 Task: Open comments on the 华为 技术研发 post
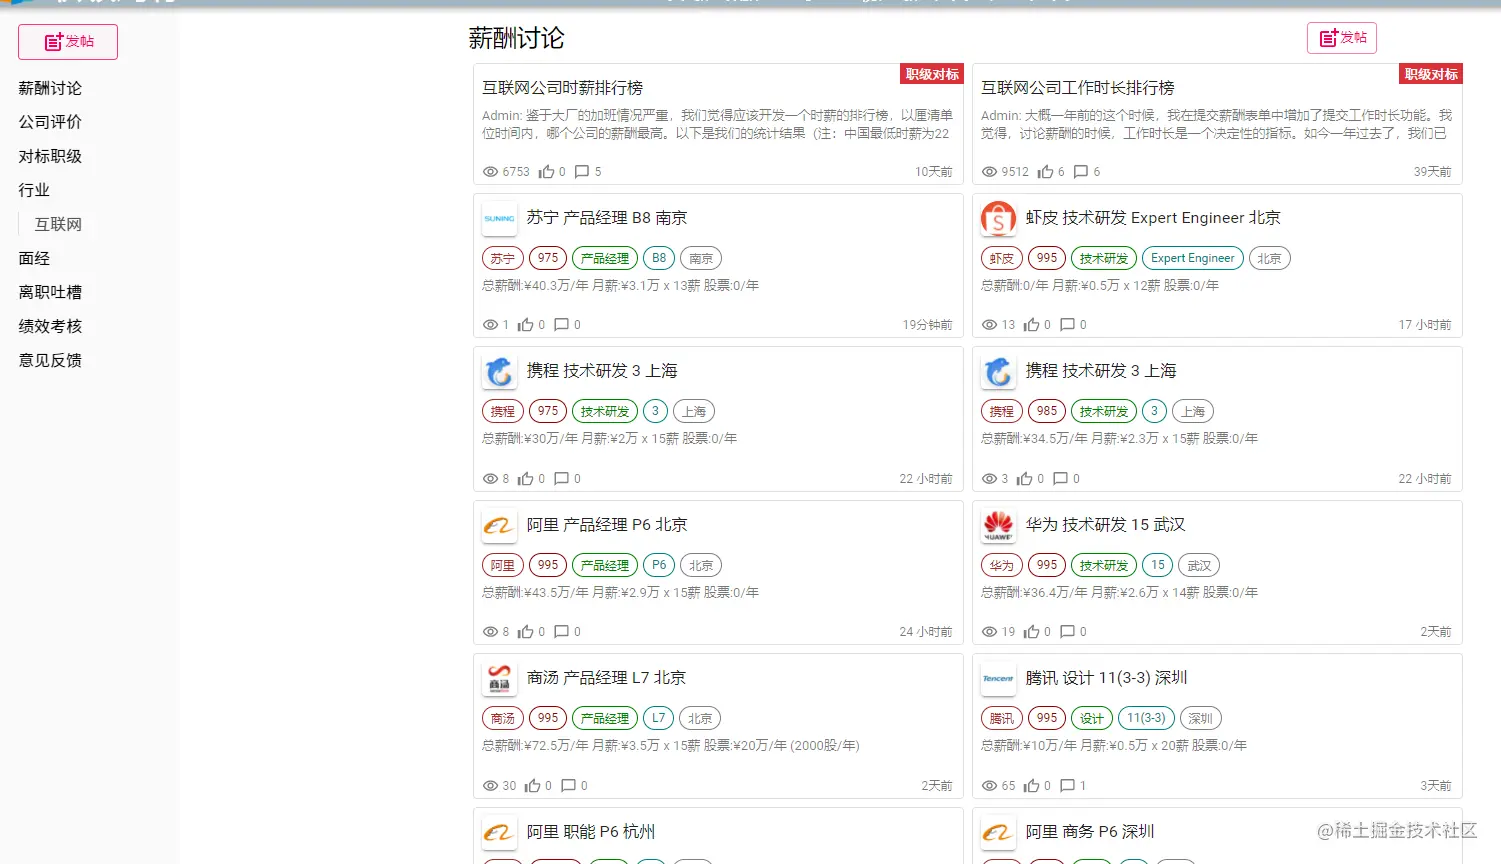[x=1068, y=632]
